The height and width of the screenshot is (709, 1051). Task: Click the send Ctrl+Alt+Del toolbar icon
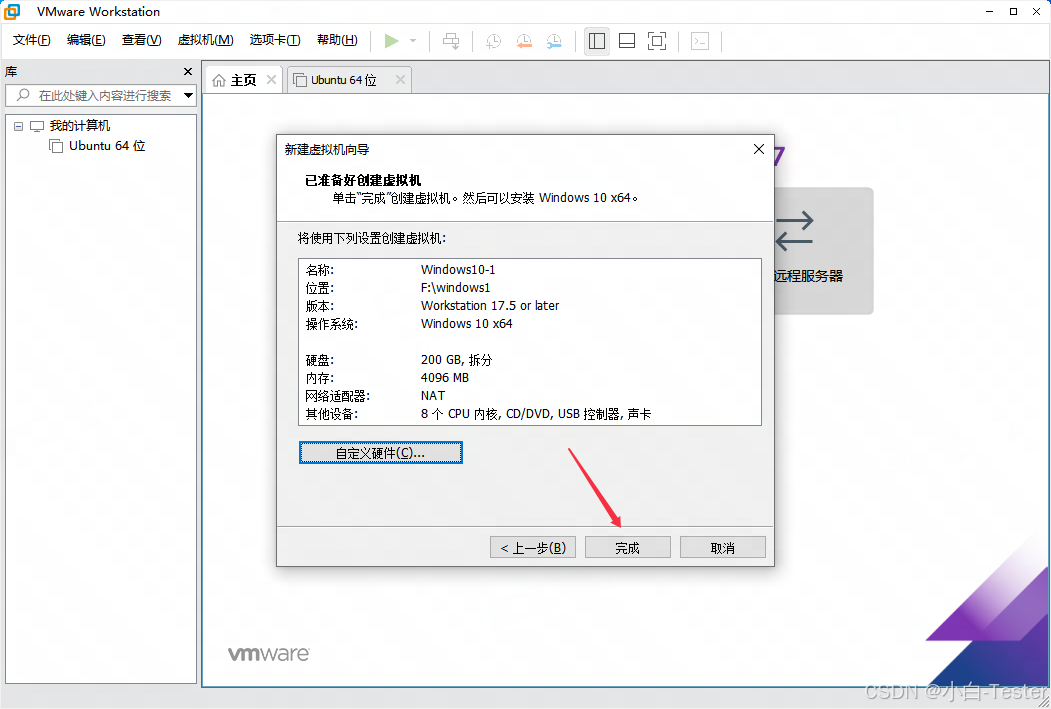(x=451, y=41)
